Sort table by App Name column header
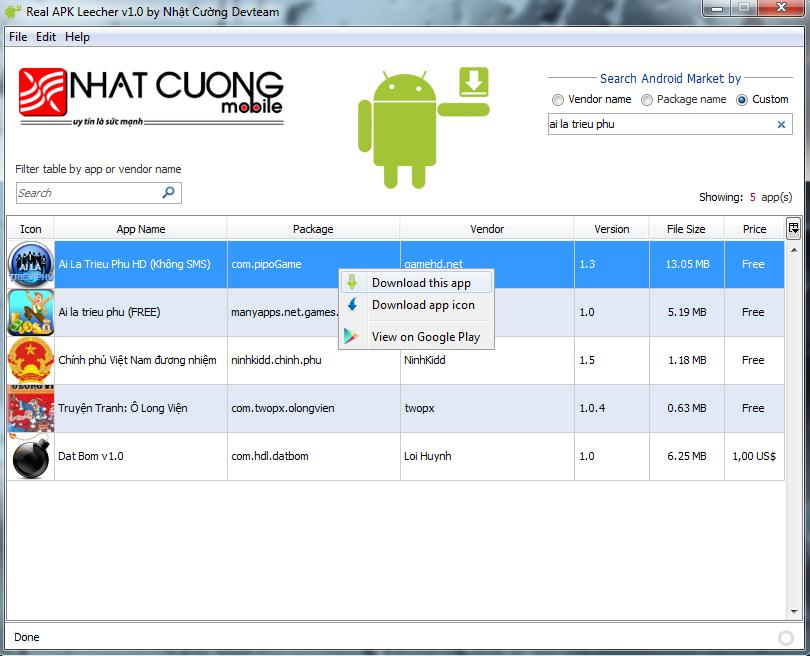810x656 pixels. pos(140,229)
